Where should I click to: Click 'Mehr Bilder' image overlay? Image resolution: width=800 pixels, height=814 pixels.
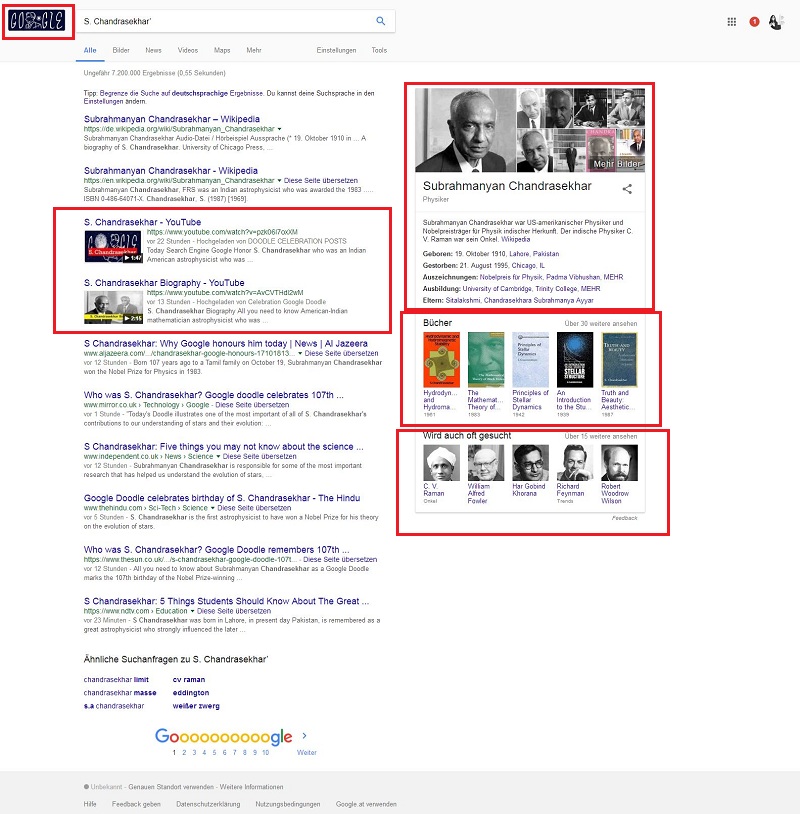pos(616,163)
